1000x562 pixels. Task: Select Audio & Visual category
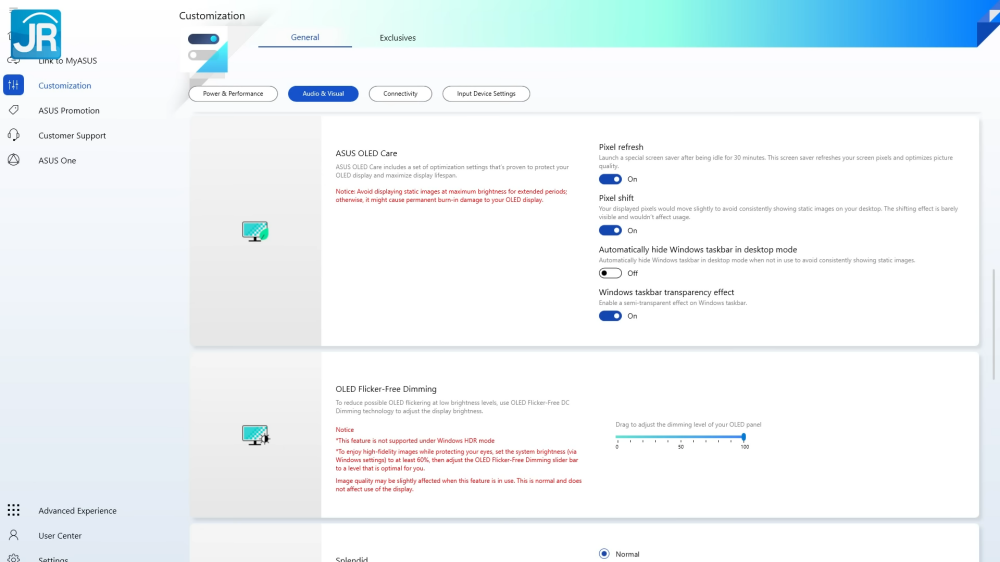323,94
